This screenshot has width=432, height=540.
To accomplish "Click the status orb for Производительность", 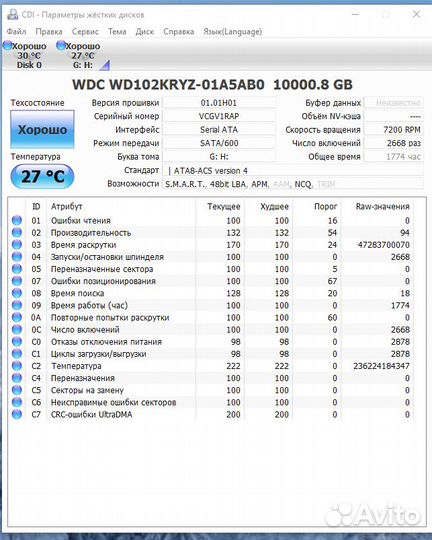I will coord(17,232).
